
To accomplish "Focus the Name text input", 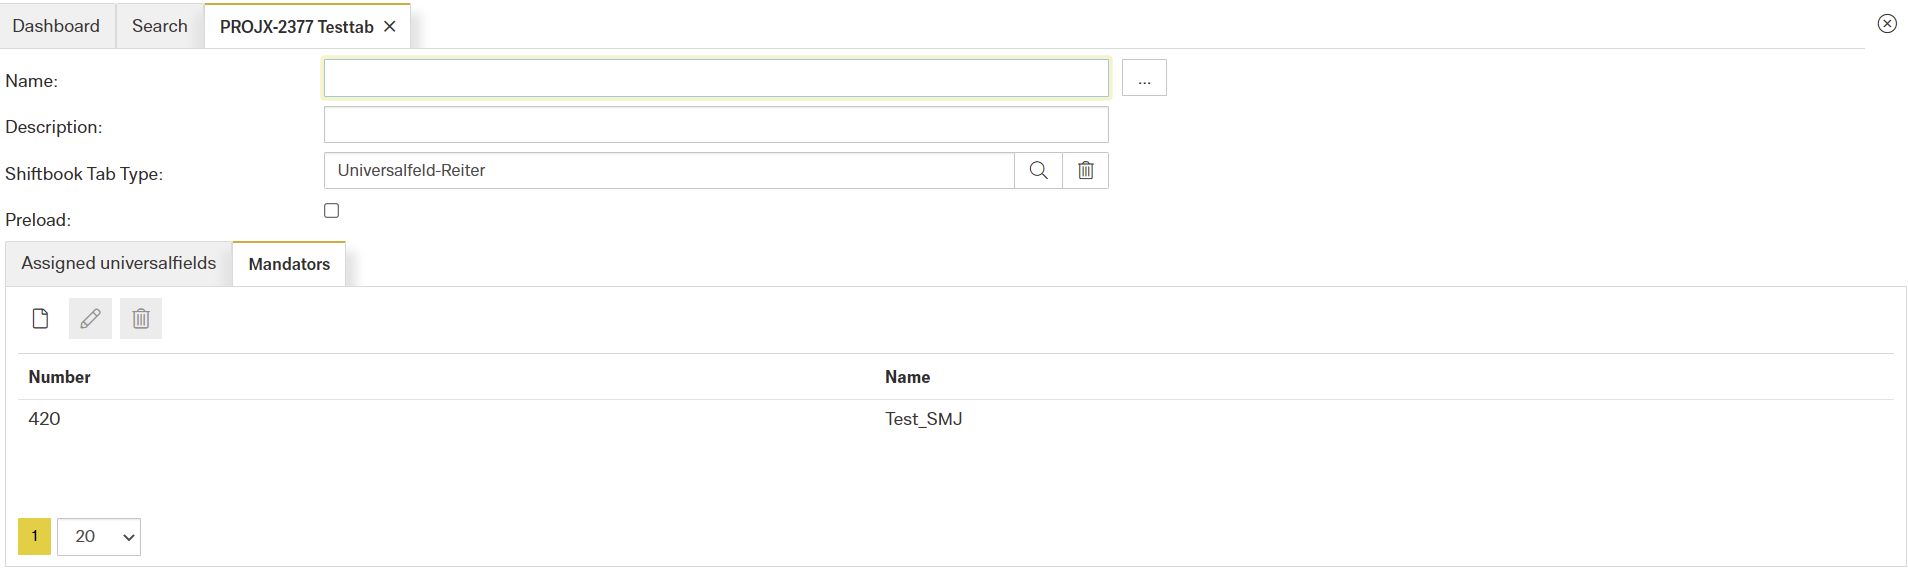I will [x=715, y=79].
